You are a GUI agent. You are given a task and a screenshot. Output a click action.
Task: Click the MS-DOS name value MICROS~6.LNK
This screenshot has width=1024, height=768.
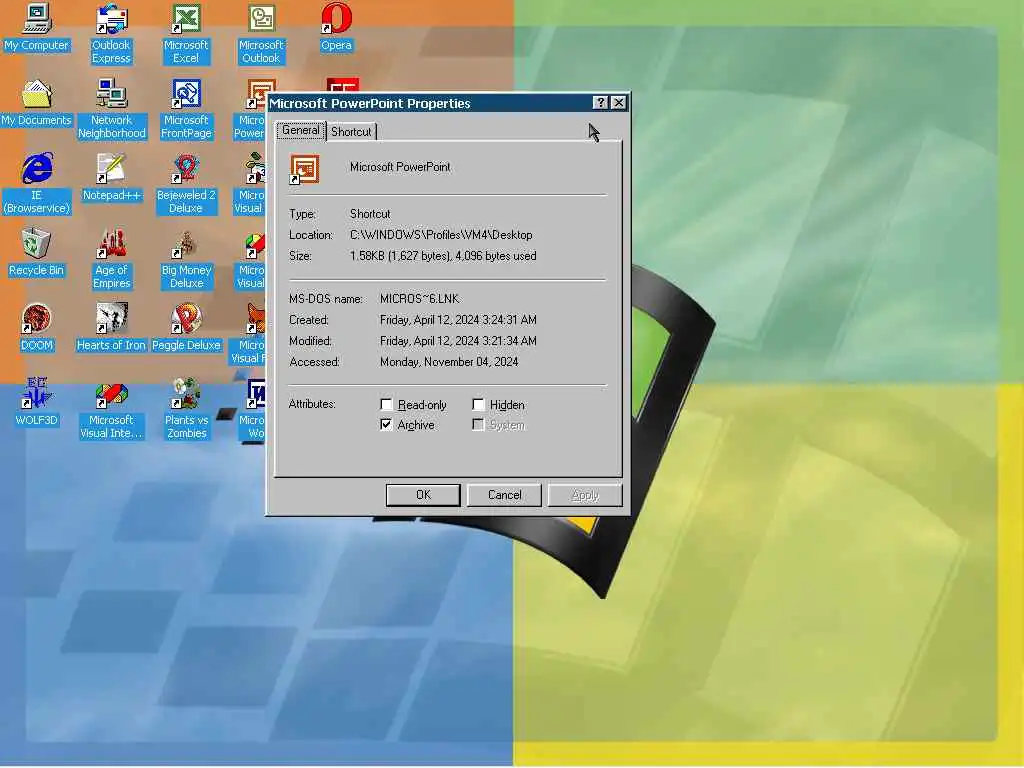pyautogui.click(x=419, y=299)
